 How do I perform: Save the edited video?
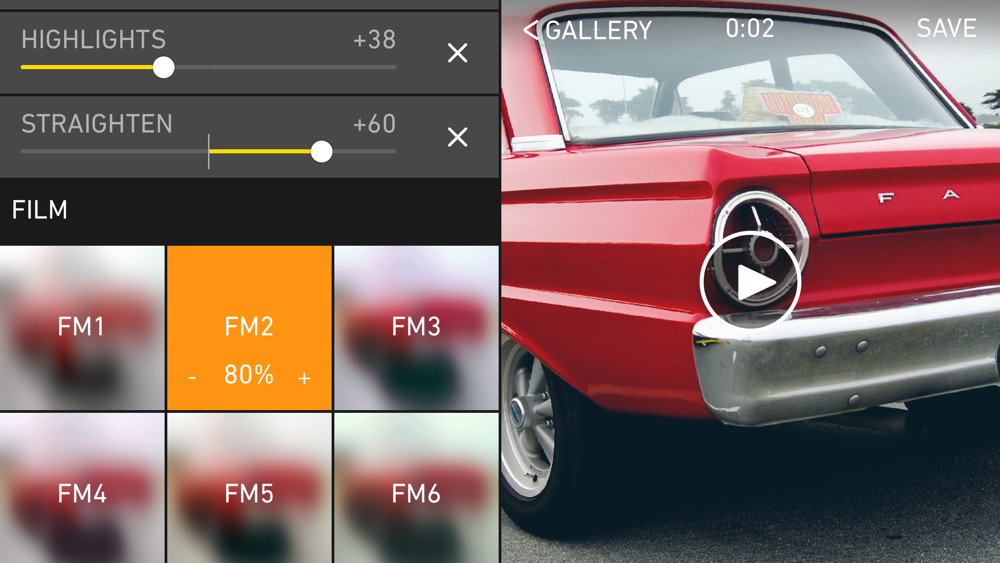[x=946, y=28]
